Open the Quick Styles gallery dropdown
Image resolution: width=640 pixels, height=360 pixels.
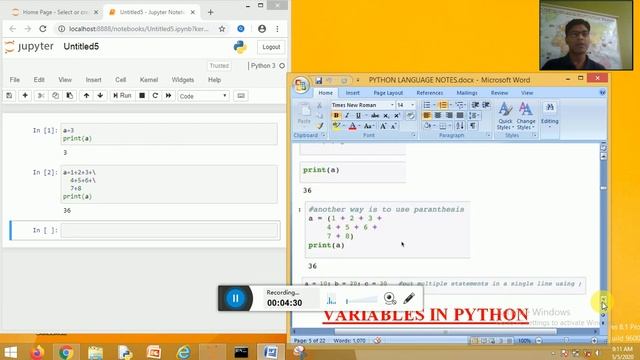click(x=505, y=116)
